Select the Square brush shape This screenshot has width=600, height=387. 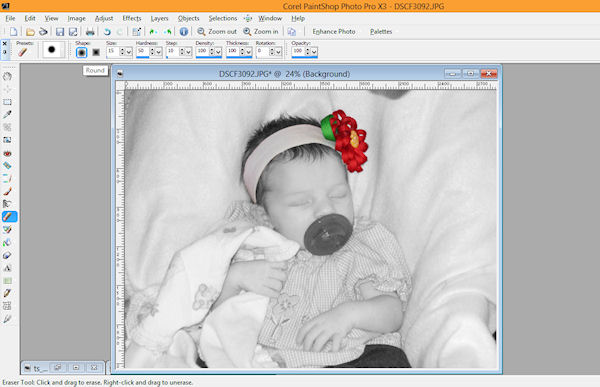pos(96,52)
